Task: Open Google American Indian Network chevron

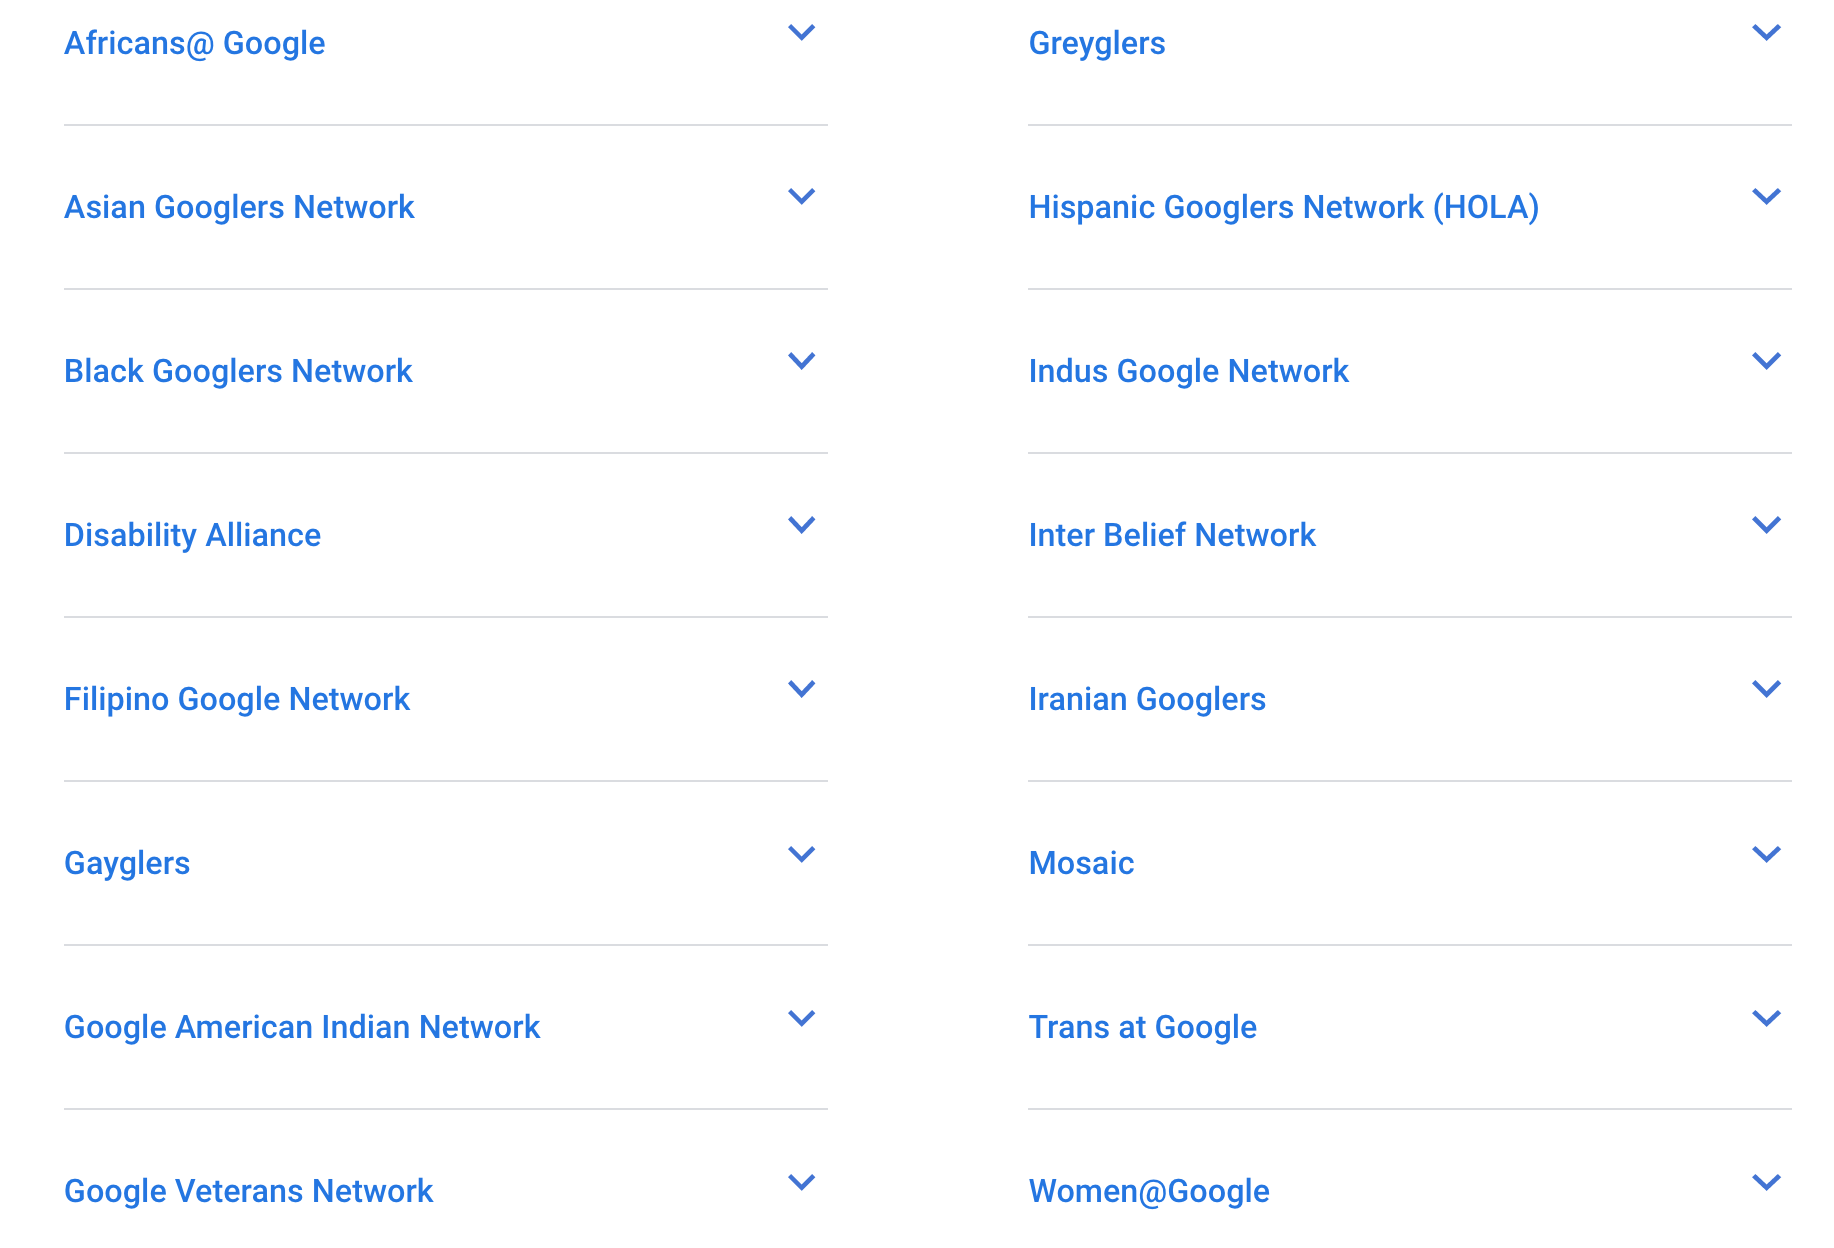Action: (801, 1019)
